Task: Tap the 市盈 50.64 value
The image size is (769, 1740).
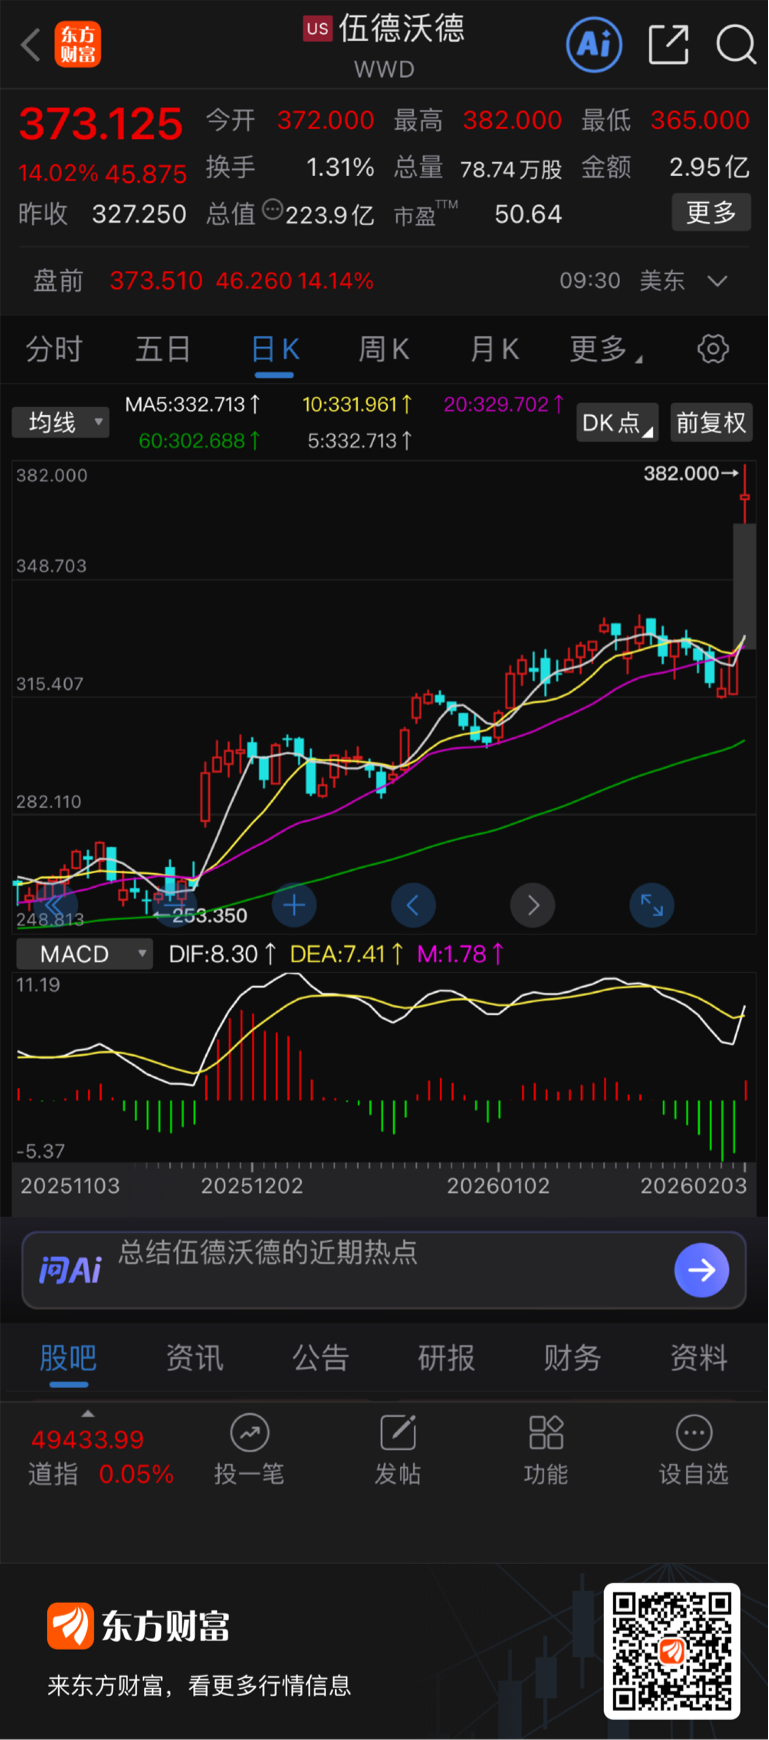Action: click(528, 215)
